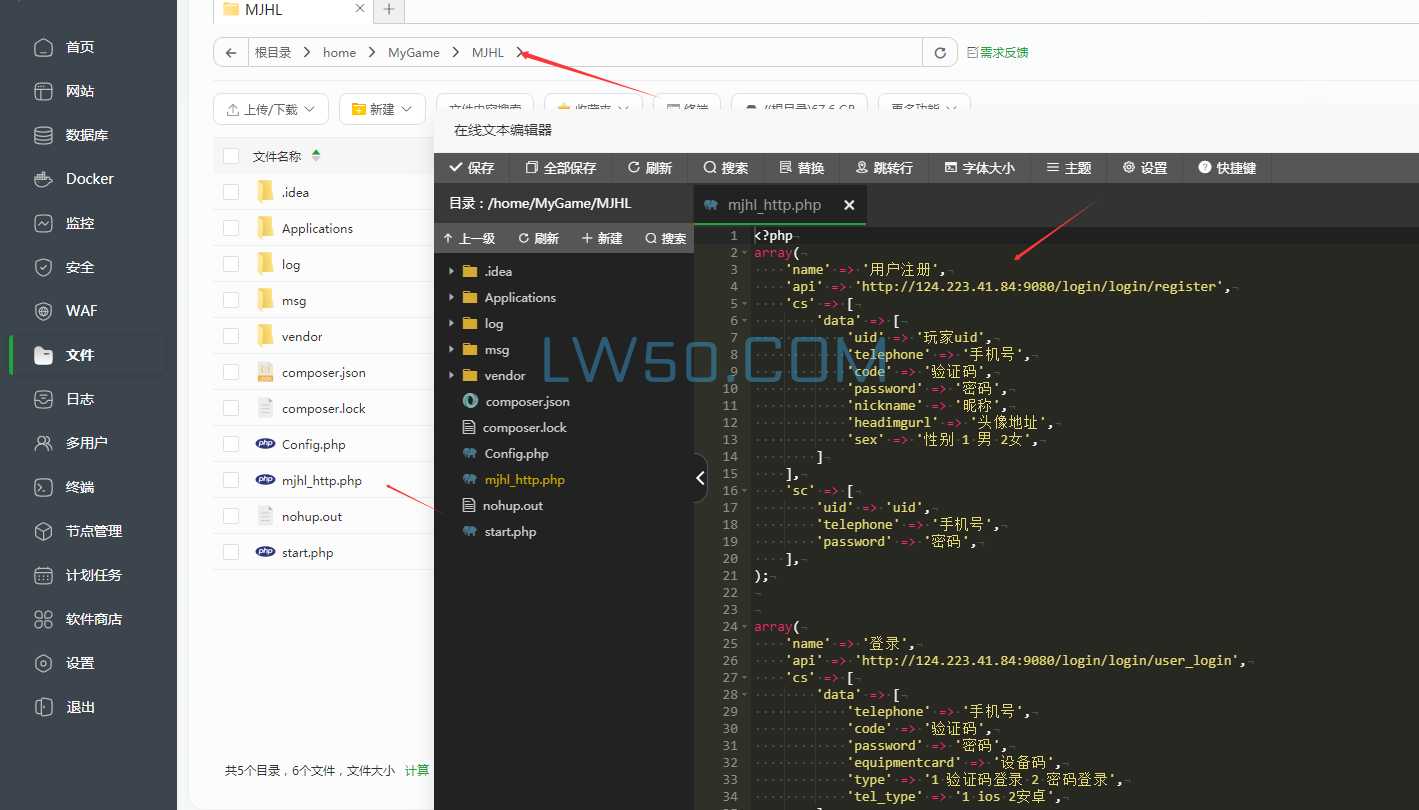Click the 需求反馈 feedback link

point(997,53)
